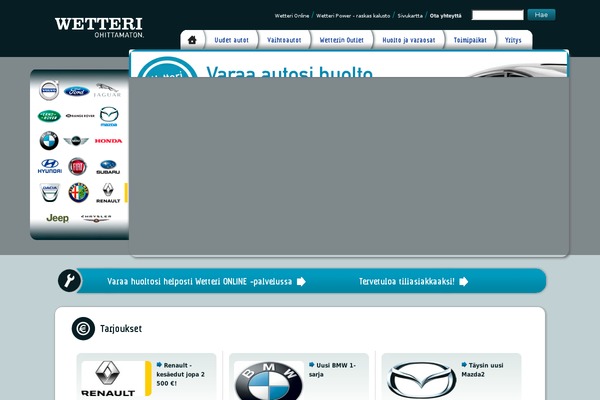600x400 pixels.
Task: Select the Renault logo in brand panel
Action: point(108,193)
